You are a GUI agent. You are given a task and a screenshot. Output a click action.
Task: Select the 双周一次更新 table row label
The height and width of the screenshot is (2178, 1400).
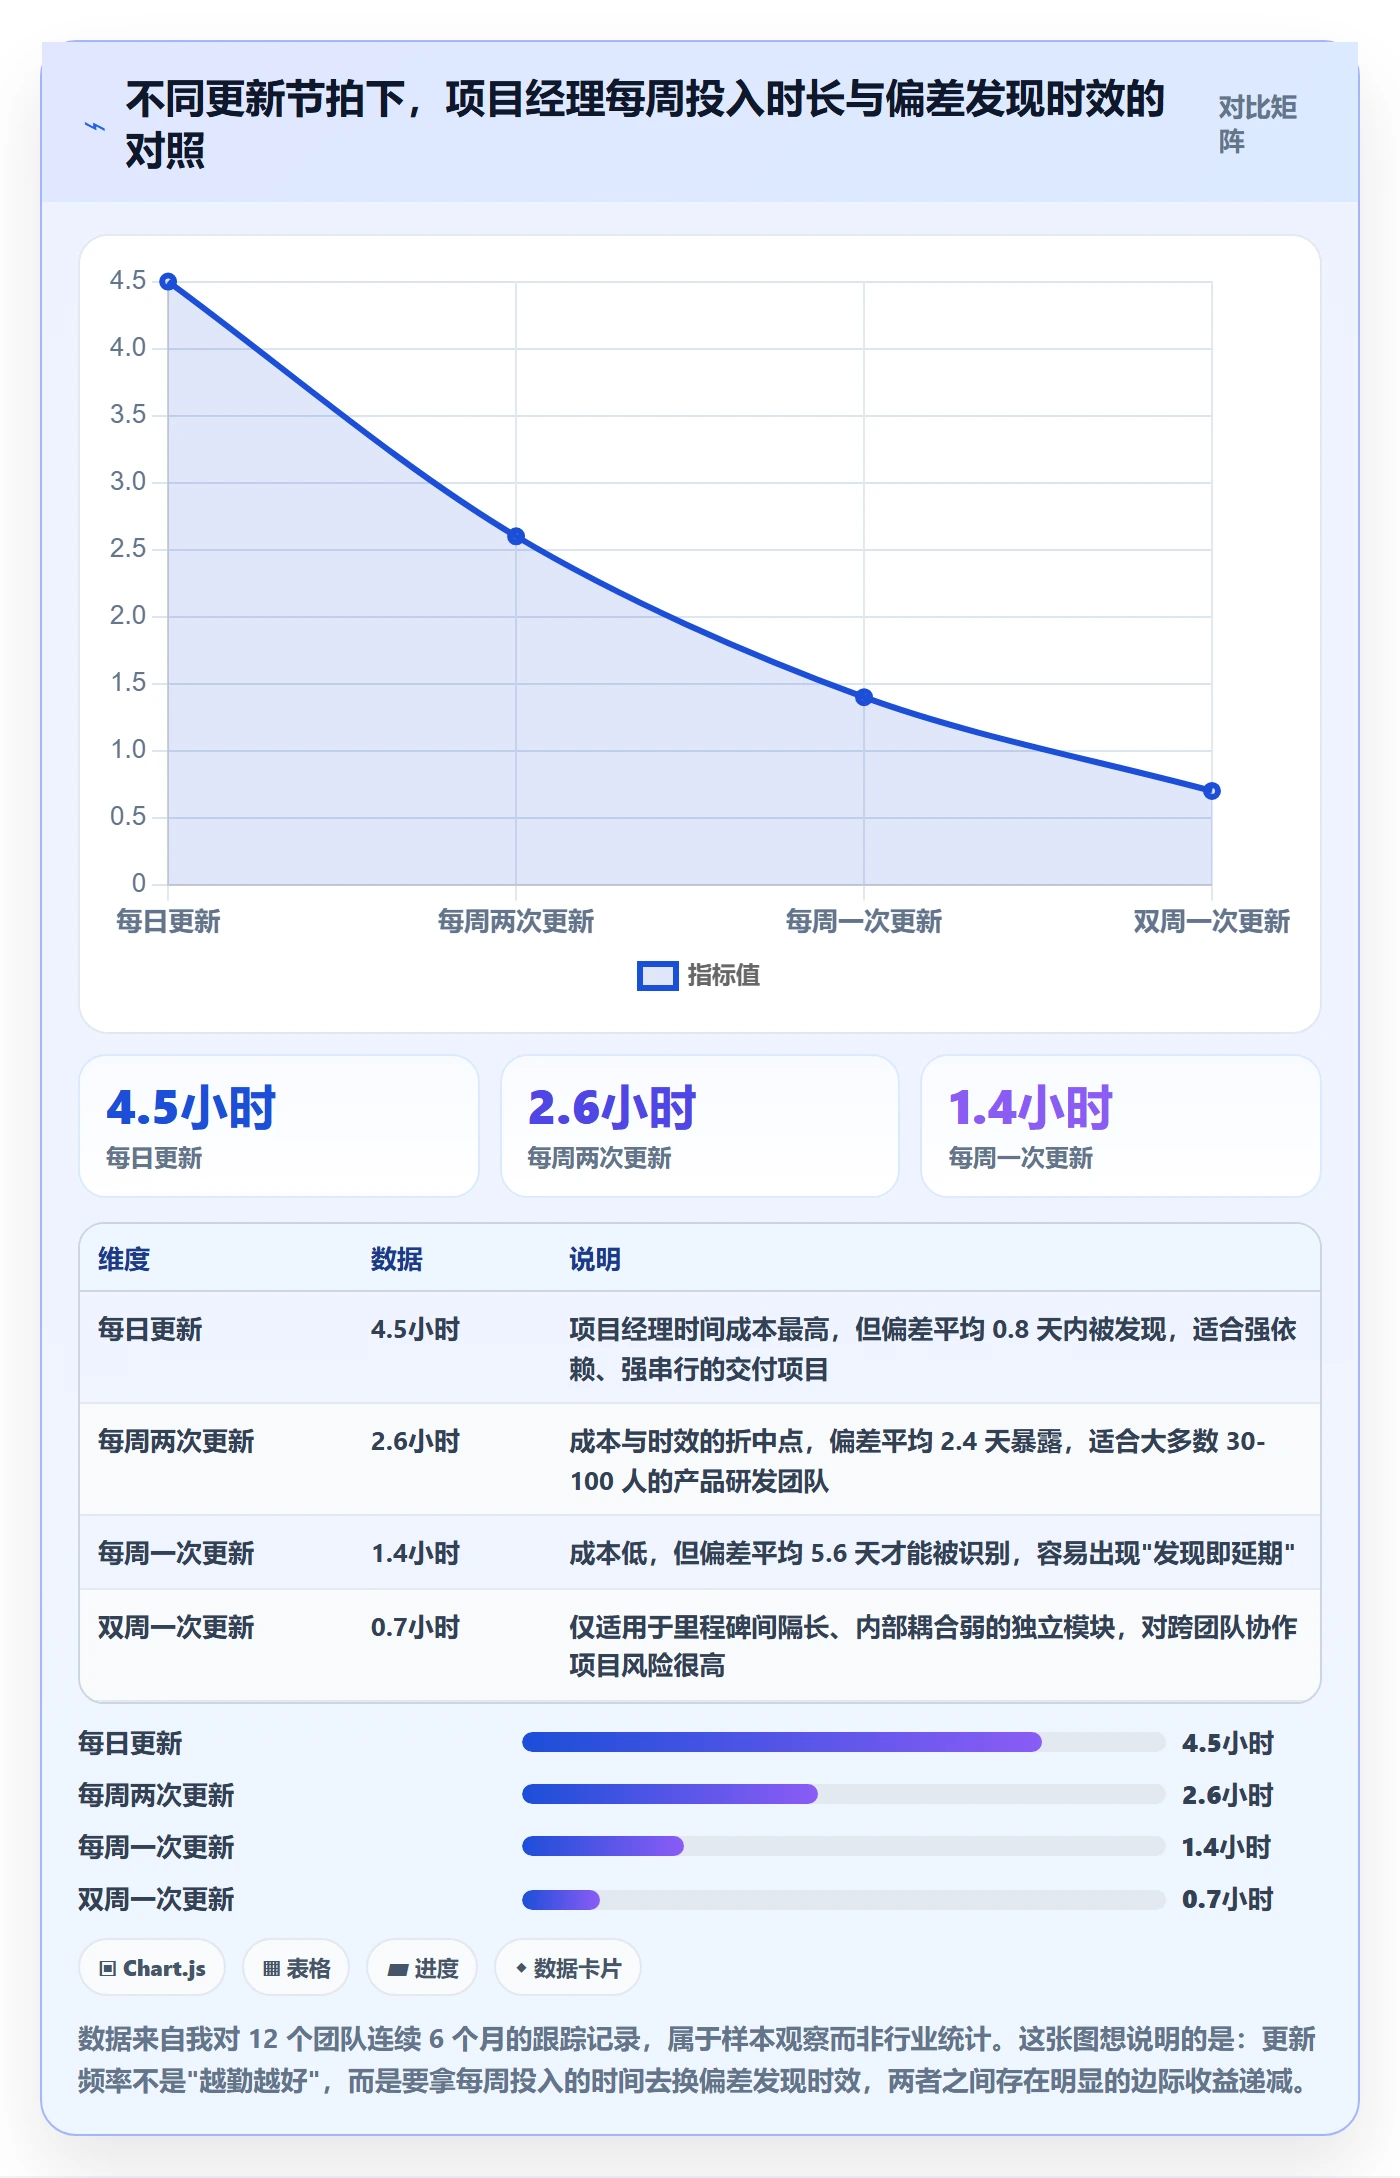(176, 1627)
